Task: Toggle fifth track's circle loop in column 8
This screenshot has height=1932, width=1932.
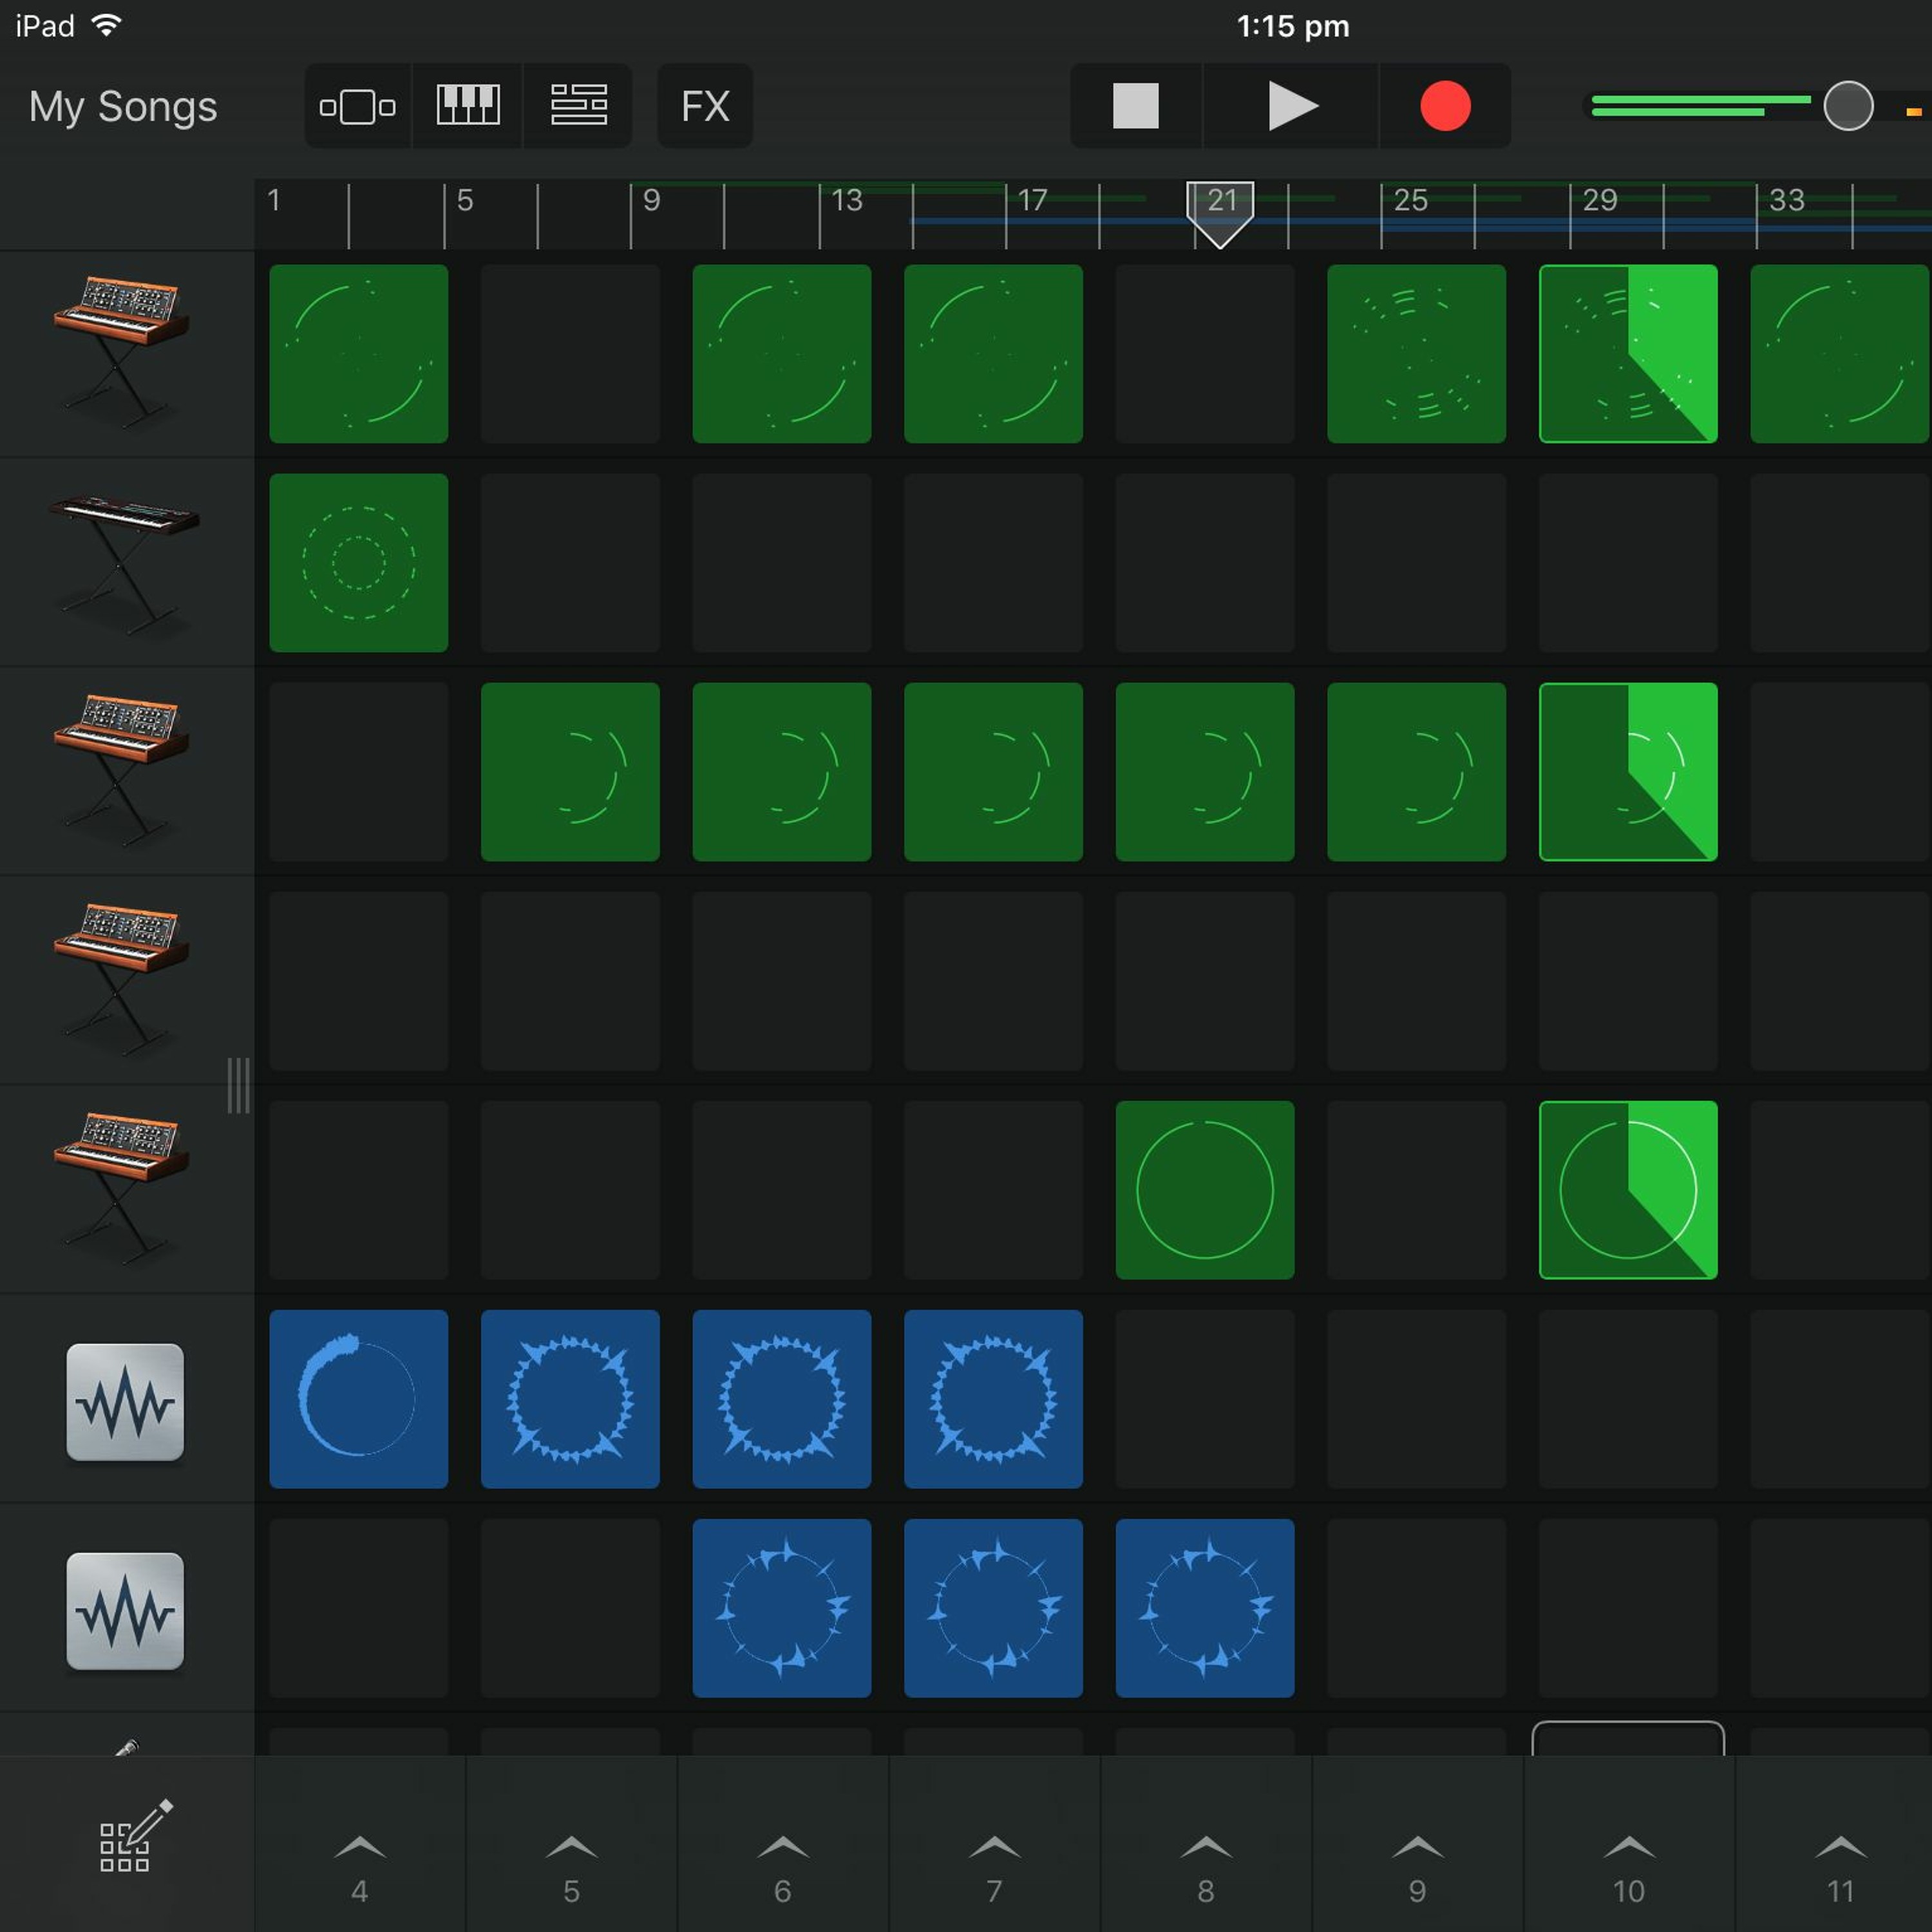Action: 1205,1190
